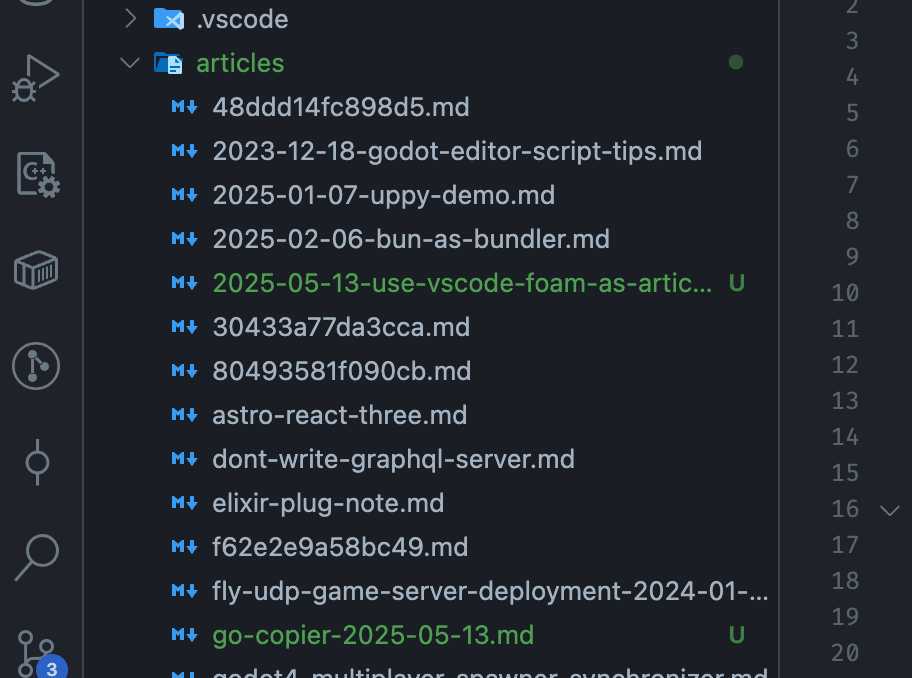Click the U status badge on 2025-05-13-use-vscode-foam file
Screen dimensions: 912x678
[736, 283]
